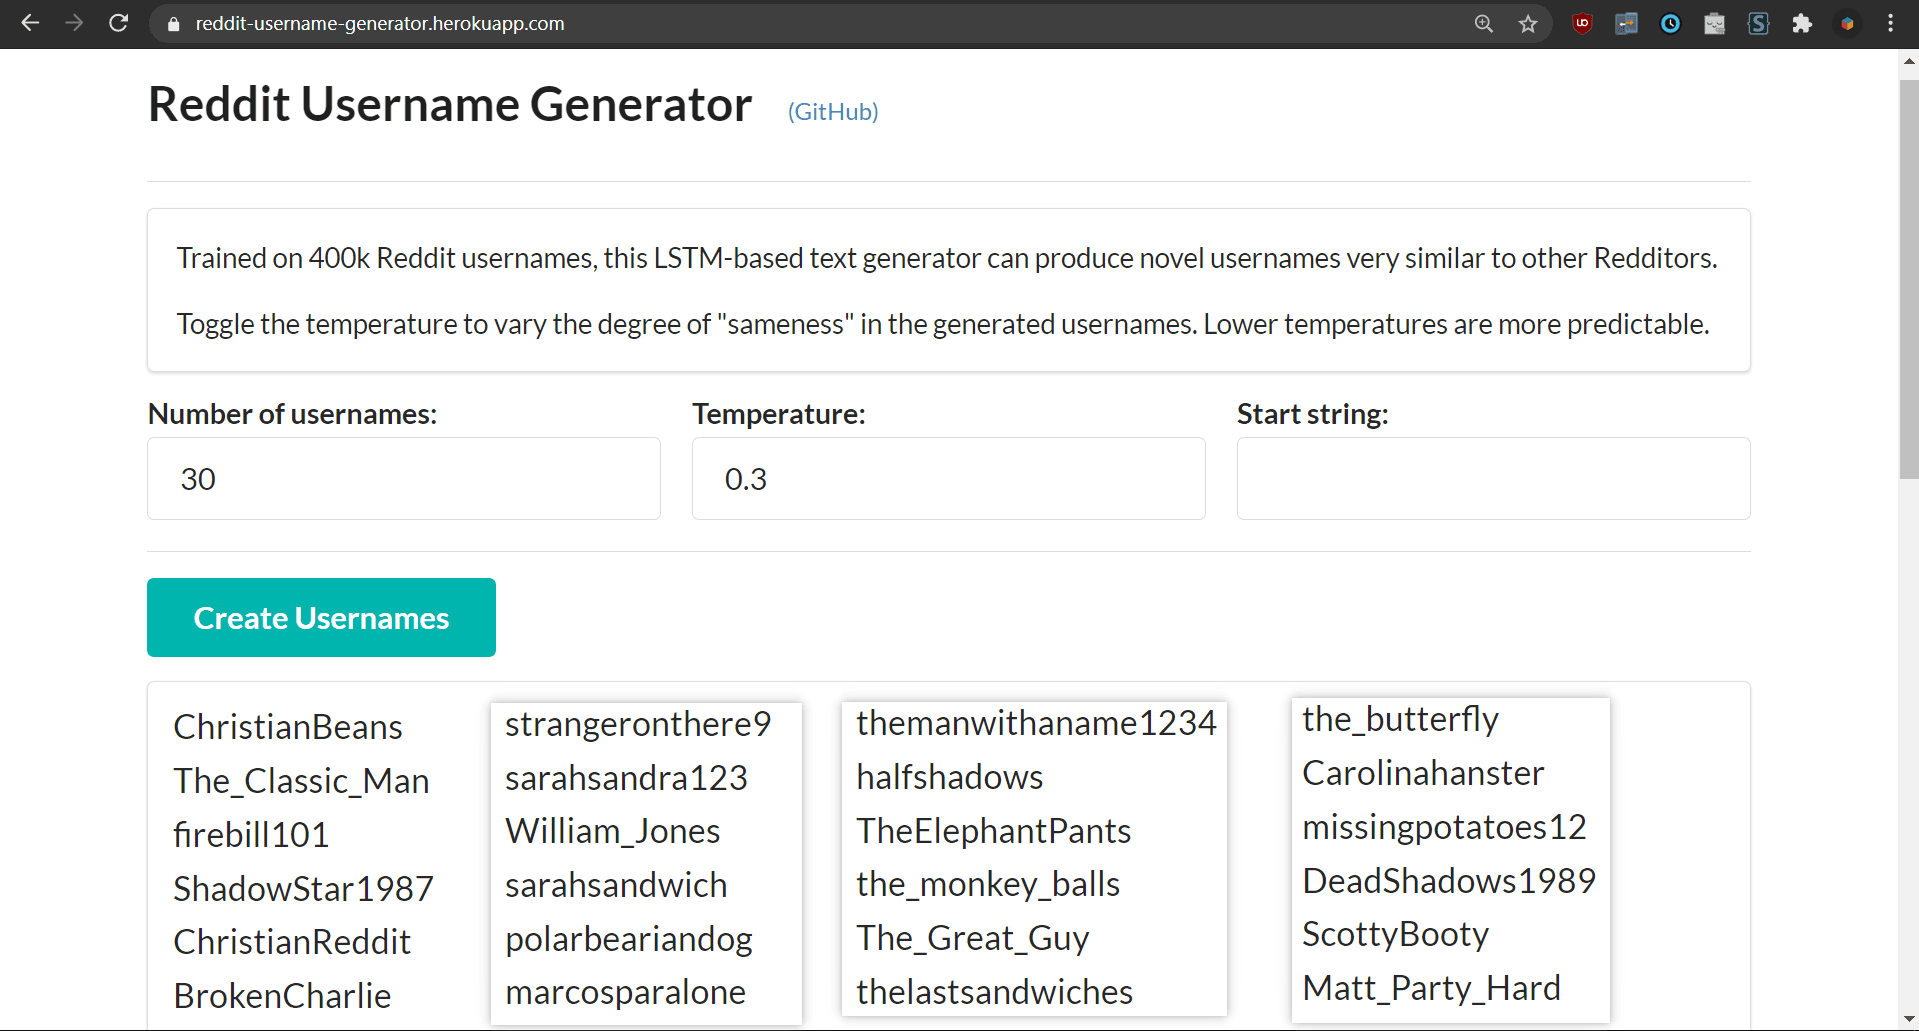1919x1031 pixels.
Task: Open the Extensions puzzle piece menu
Action: click(x=1802, y=24)
